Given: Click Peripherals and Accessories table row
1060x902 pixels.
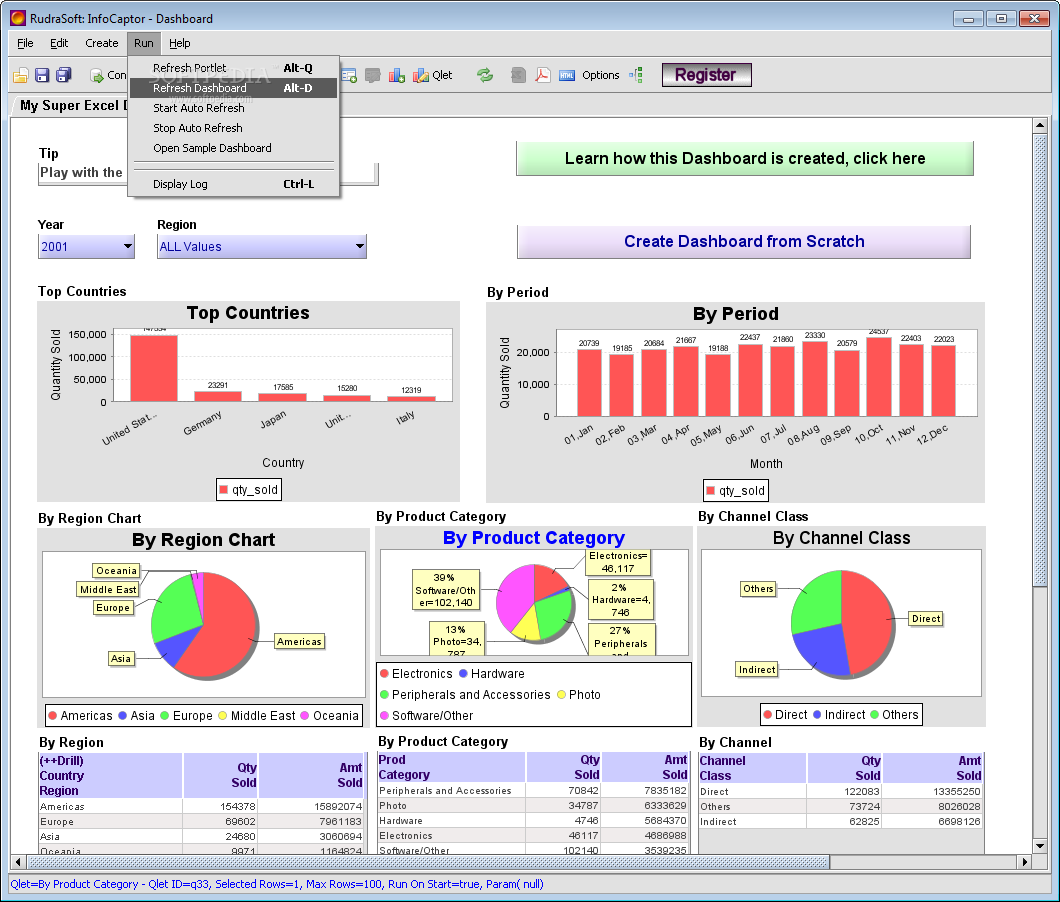Looking at the screenshot, I should tap(533, 790).
